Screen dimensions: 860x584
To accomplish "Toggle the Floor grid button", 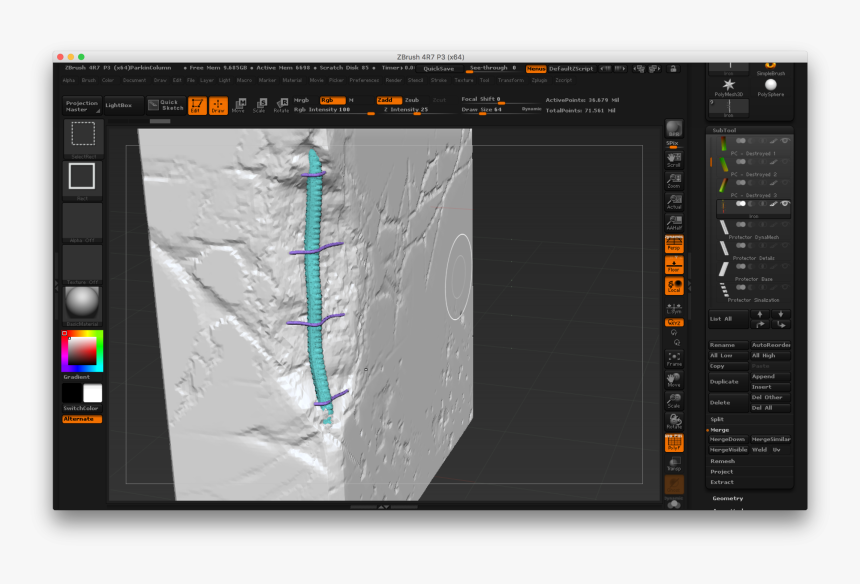I will [x=674, y=264].
